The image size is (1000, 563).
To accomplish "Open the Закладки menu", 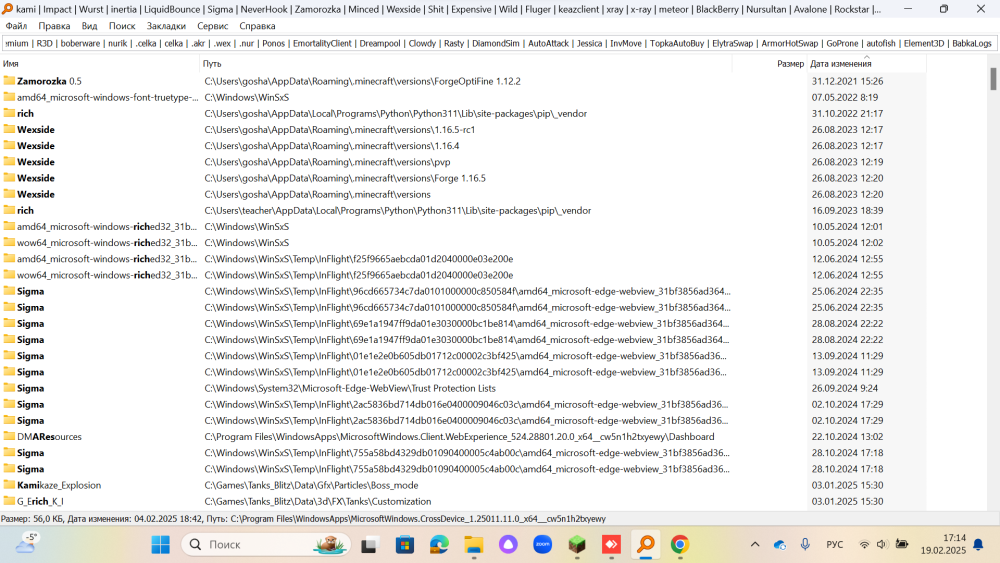I will pyautogui.click(x=166, y=26).
